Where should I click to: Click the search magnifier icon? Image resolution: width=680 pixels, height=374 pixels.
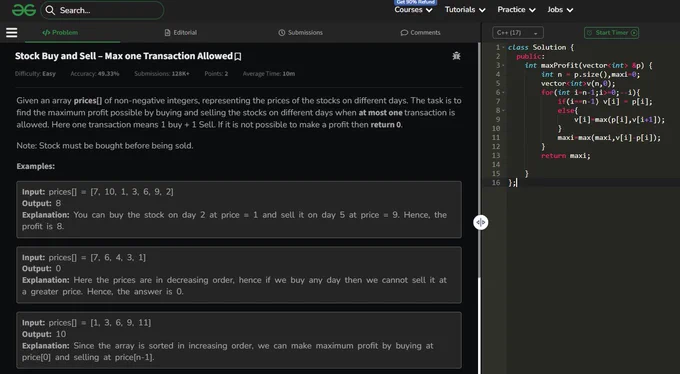[x=50, y=10]
